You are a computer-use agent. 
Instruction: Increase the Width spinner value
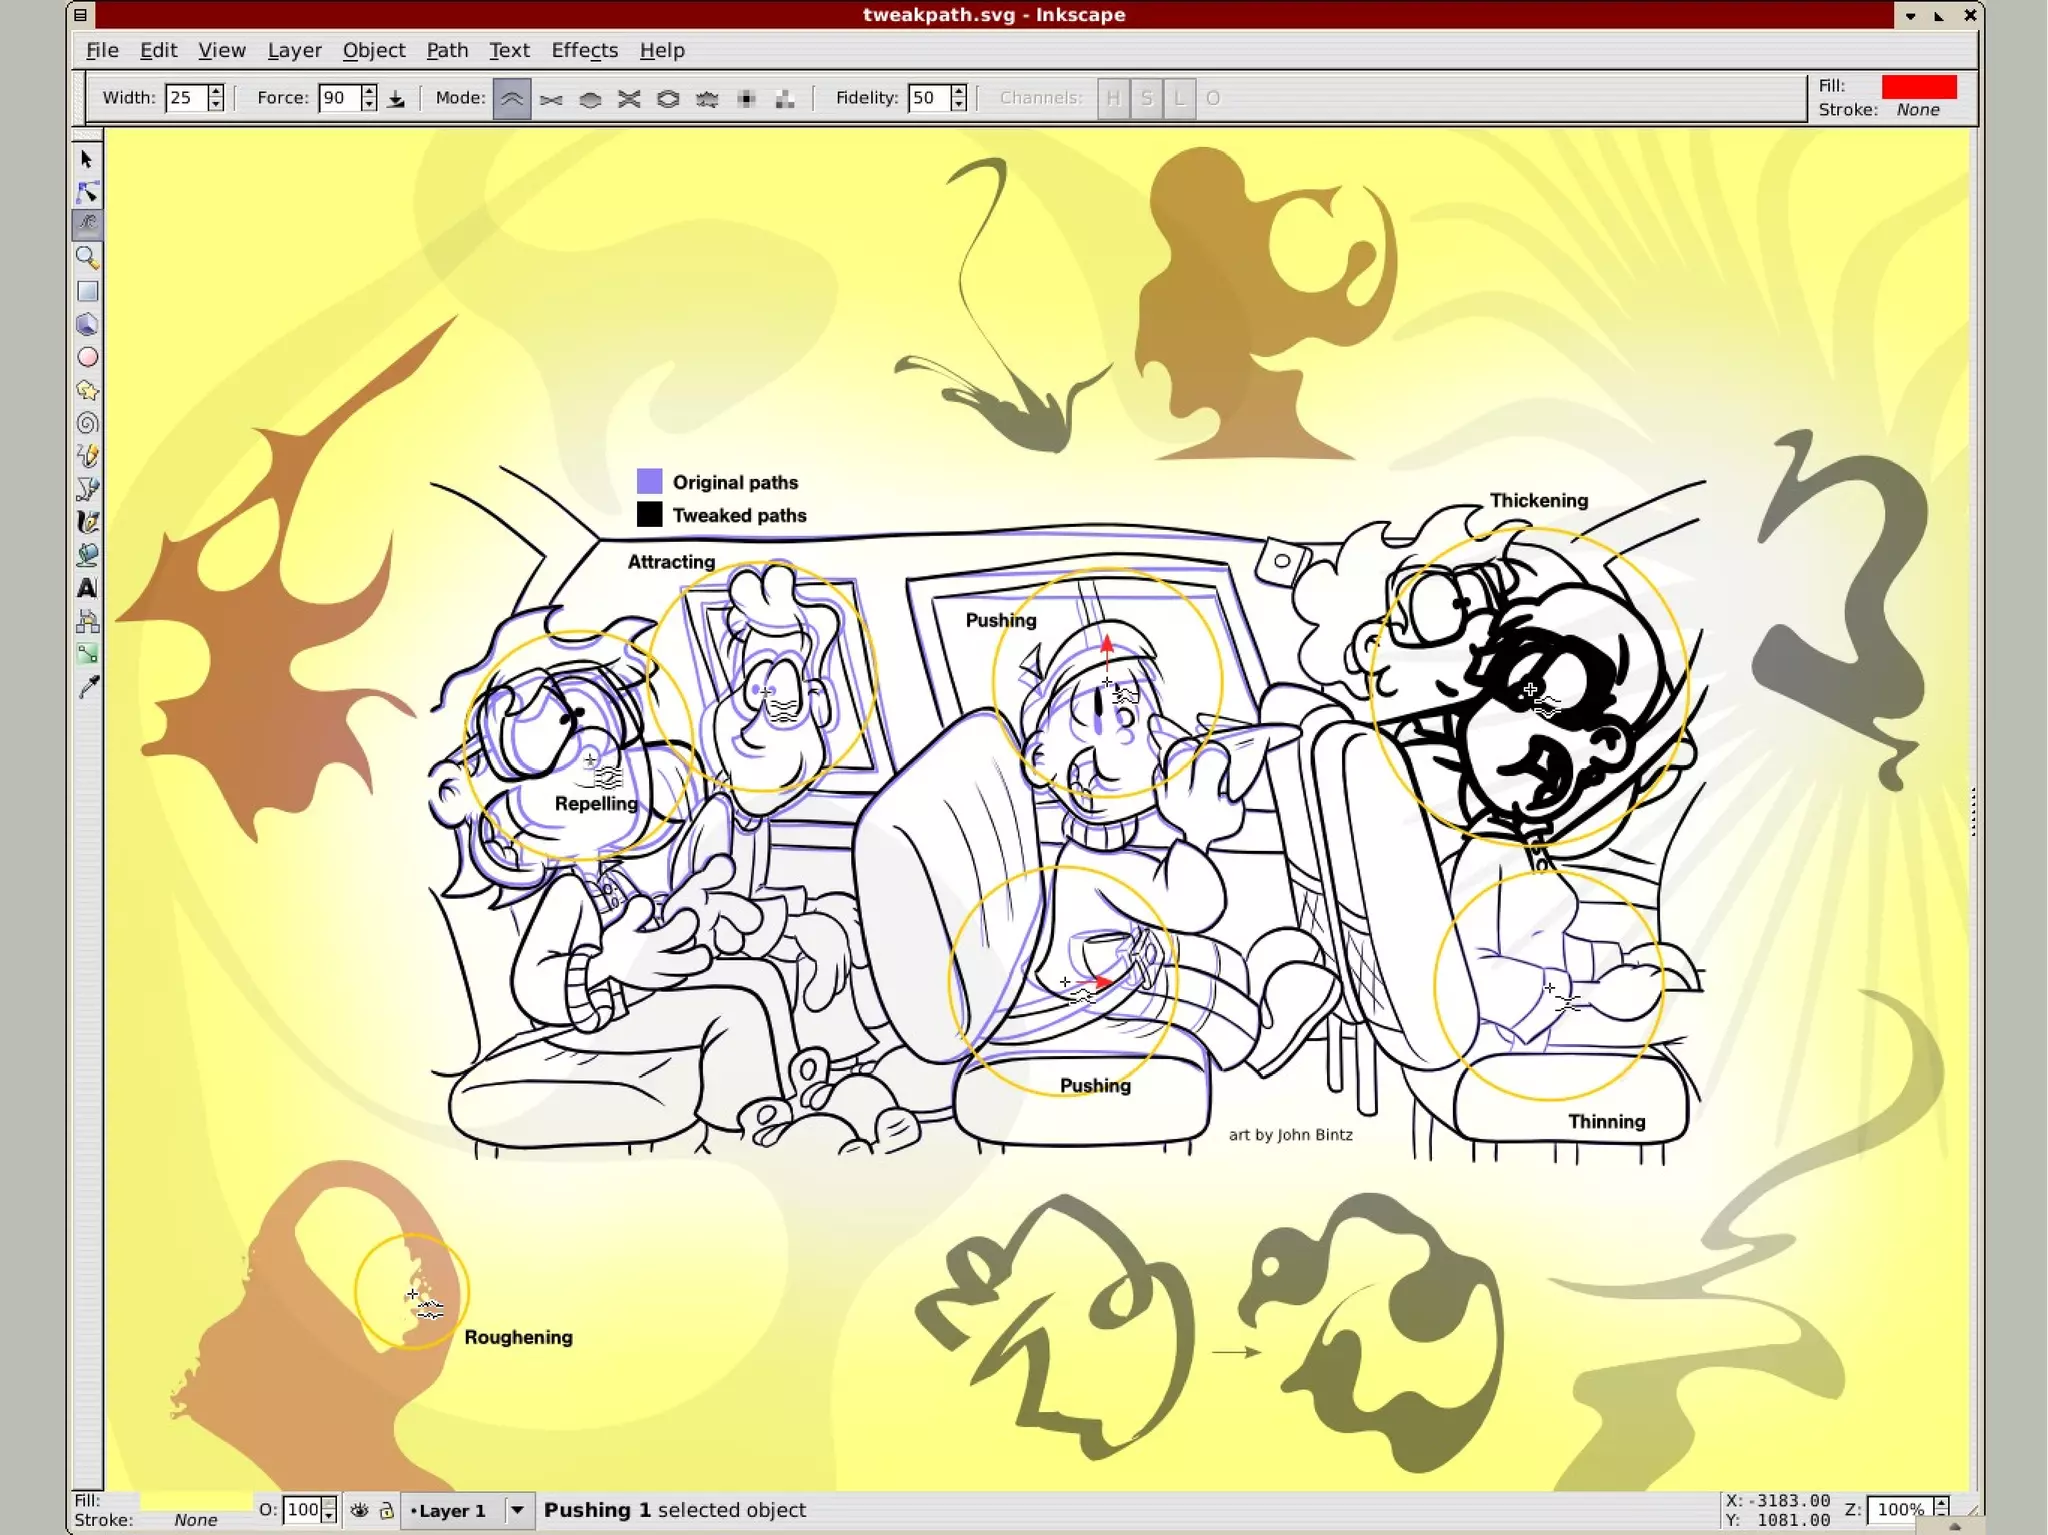coord(216,91)
